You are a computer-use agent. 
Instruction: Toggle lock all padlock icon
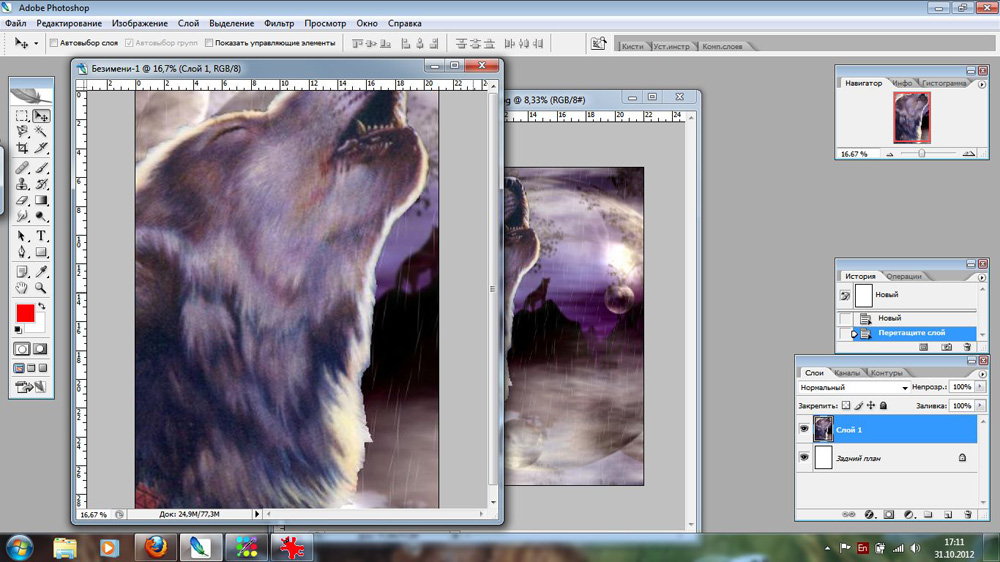(x=883, y=406)
